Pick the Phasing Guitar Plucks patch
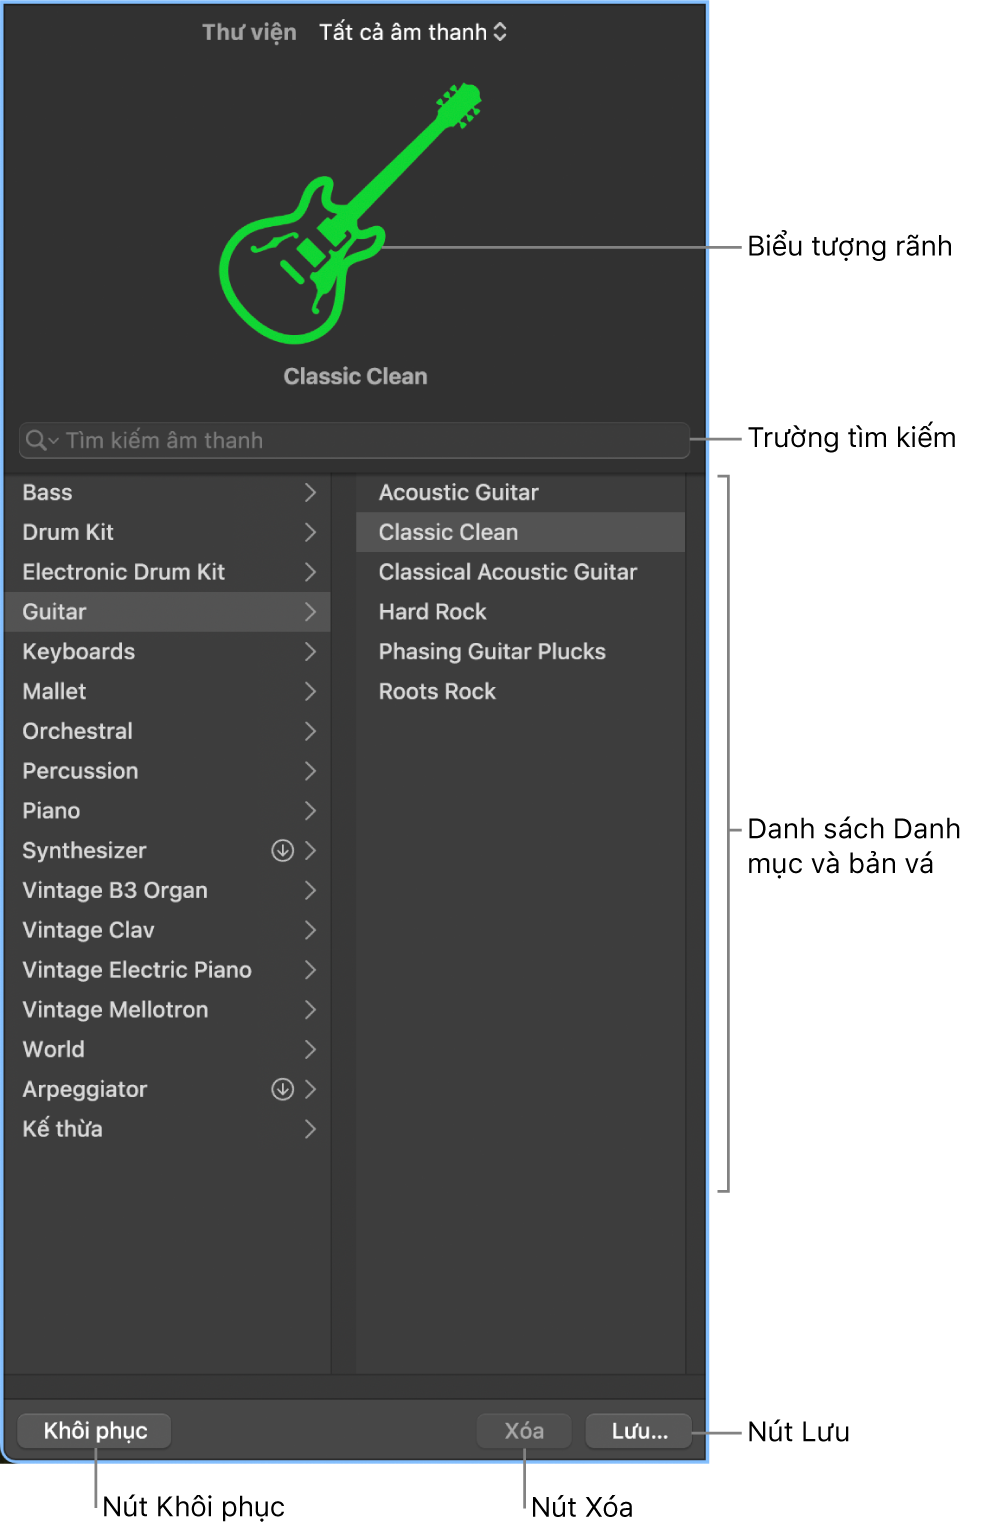Screen dimensions: 982x1530 492,652
